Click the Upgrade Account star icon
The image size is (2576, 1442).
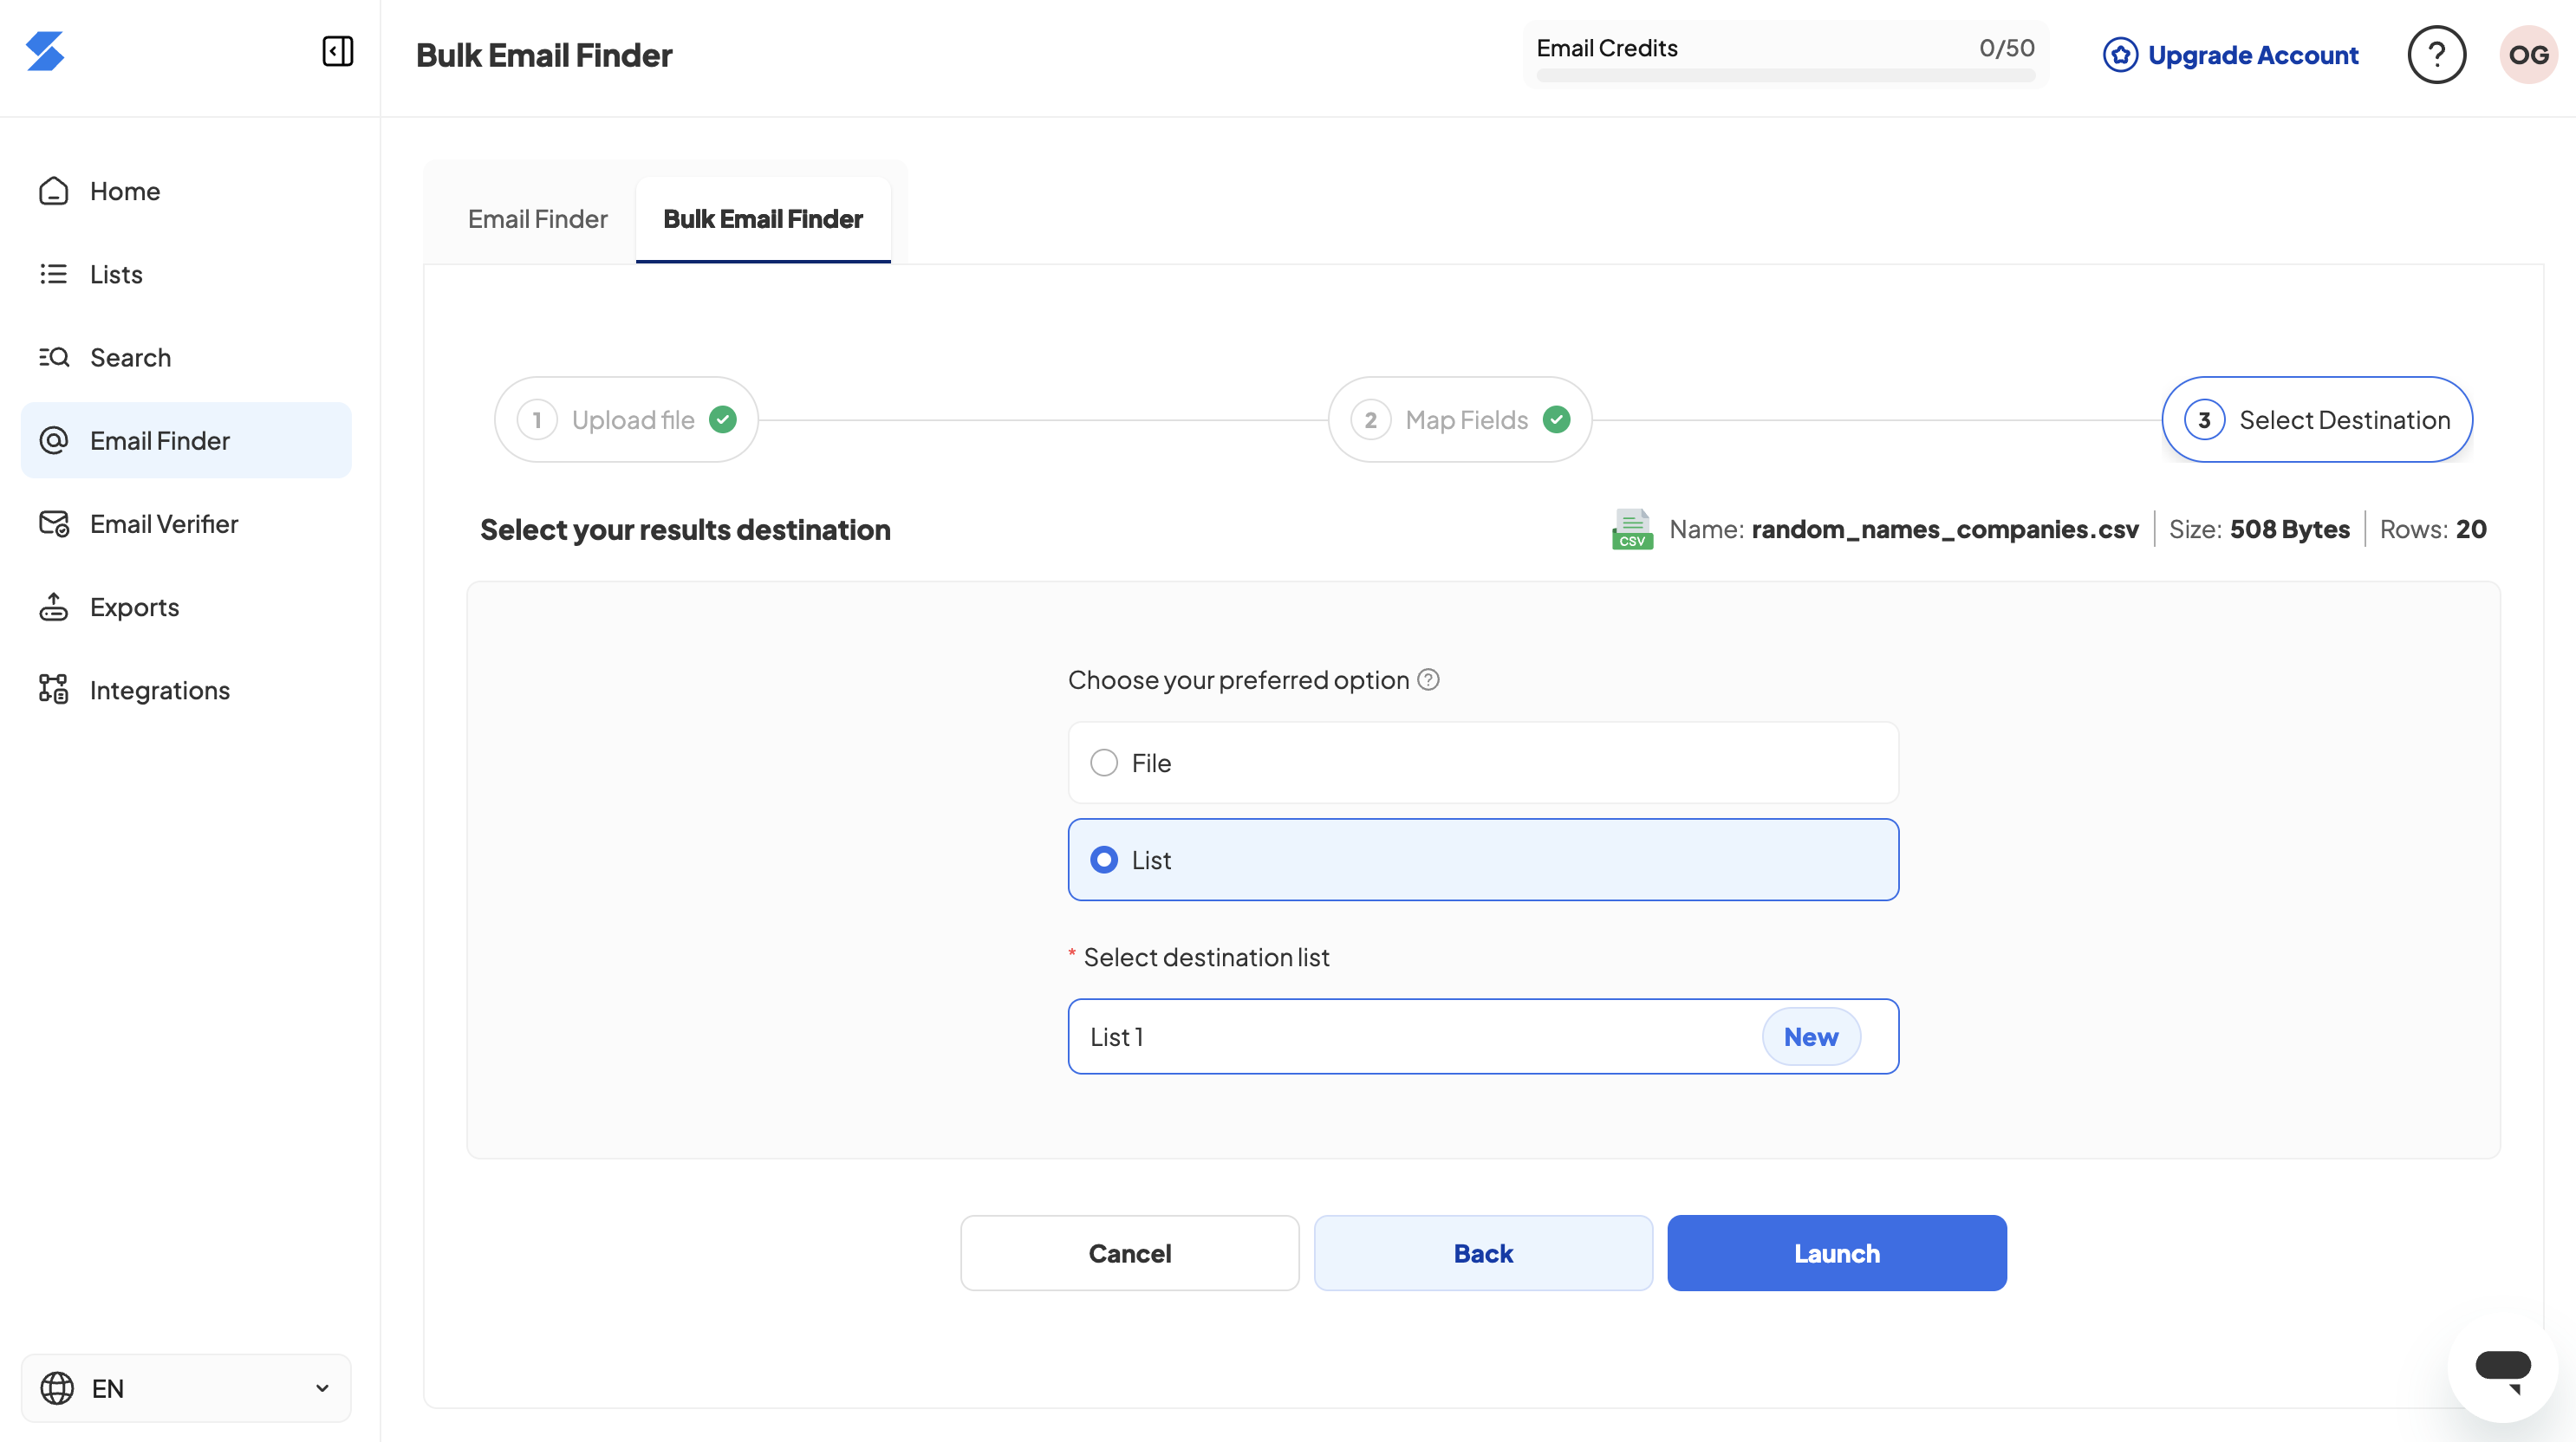[x=2120, y=55]
